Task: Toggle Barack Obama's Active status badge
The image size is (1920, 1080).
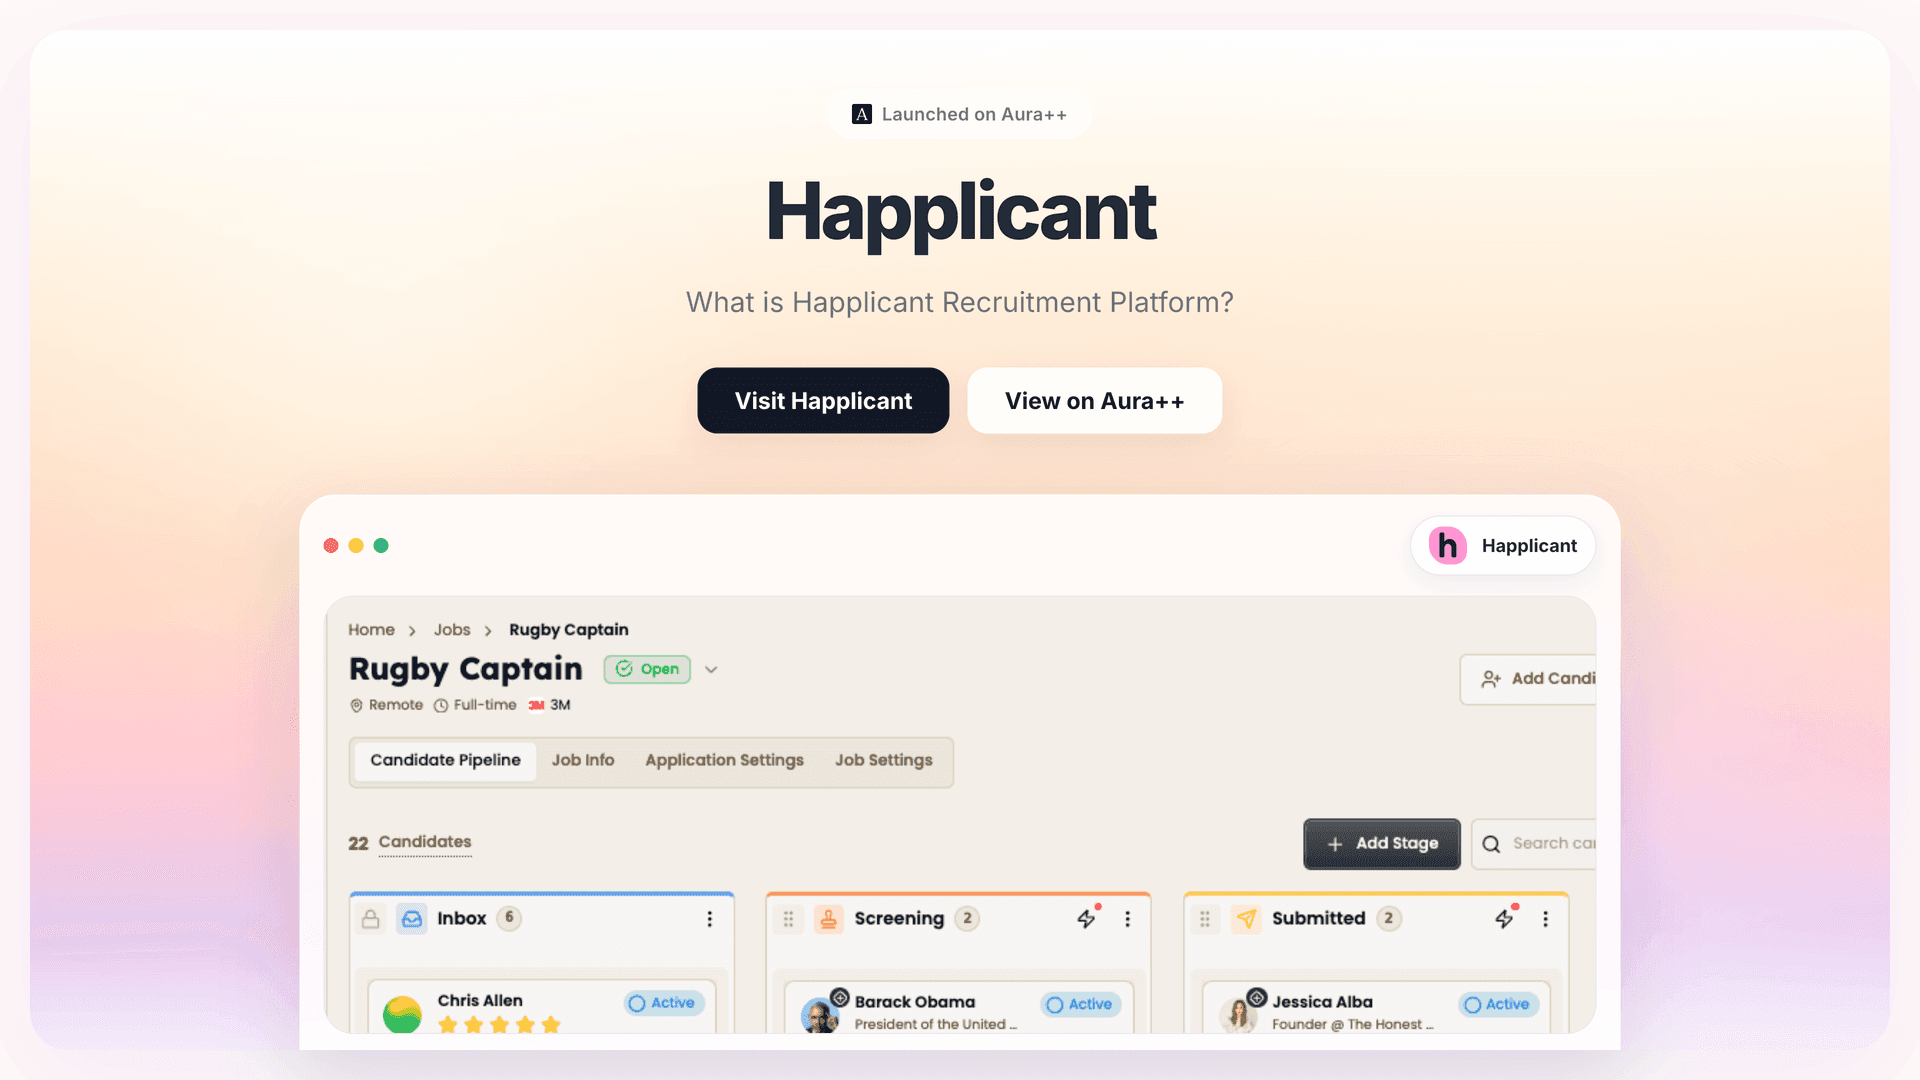Action: 1081,1005
